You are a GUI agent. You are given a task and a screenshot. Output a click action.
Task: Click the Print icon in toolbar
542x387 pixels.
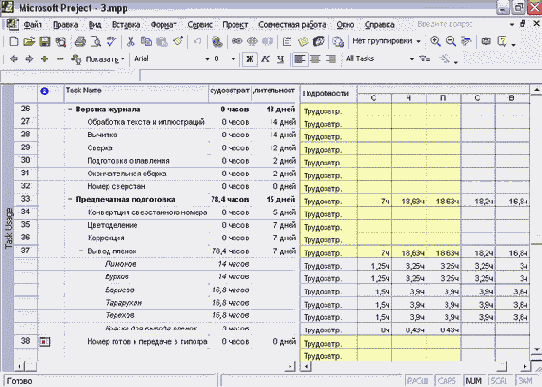point(80,42)
